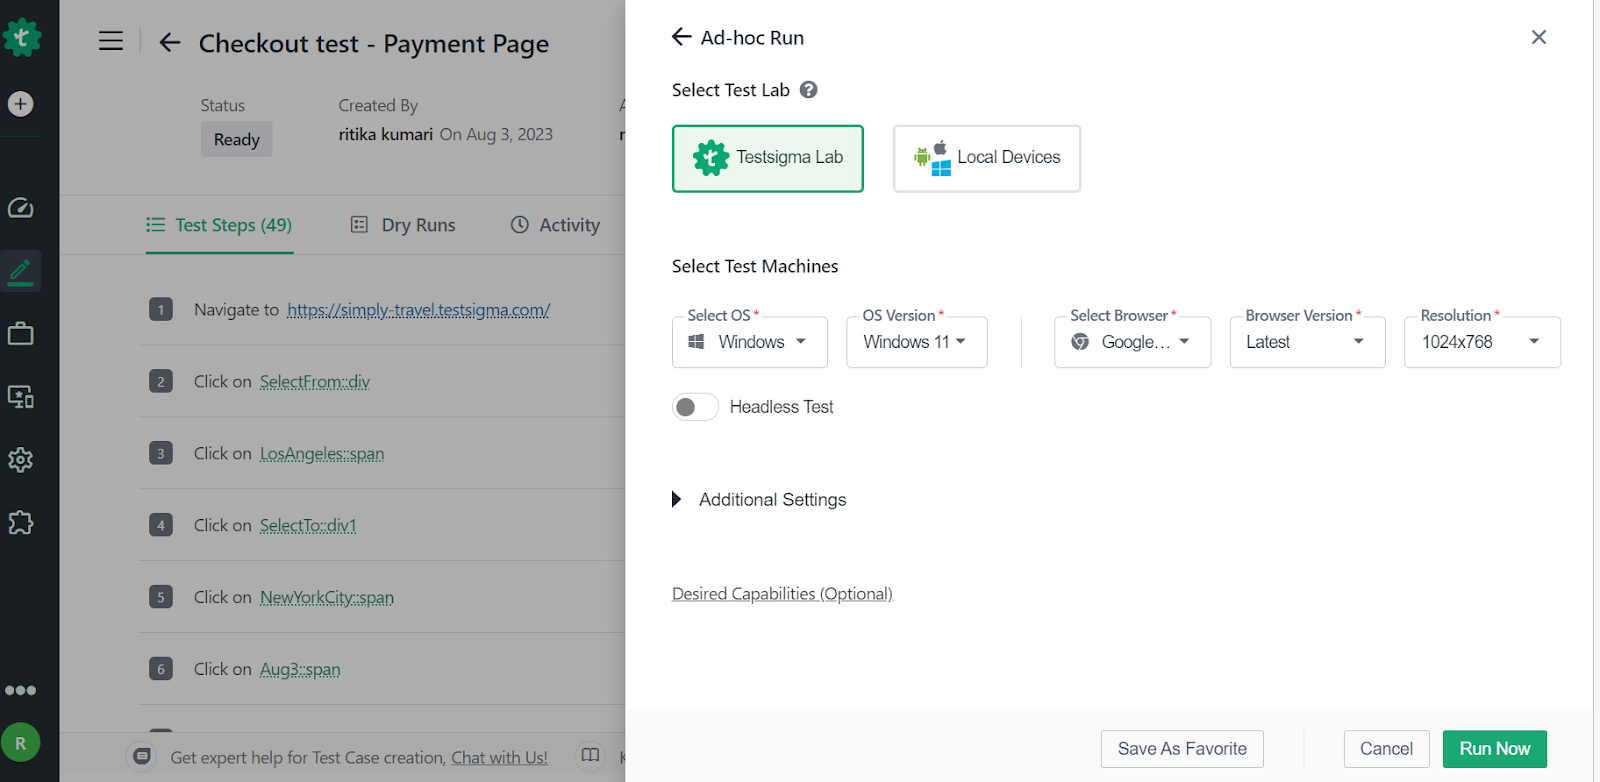Close the Ad-hoc Run panel
The image size is (1600, 782).
(1539, 37)
